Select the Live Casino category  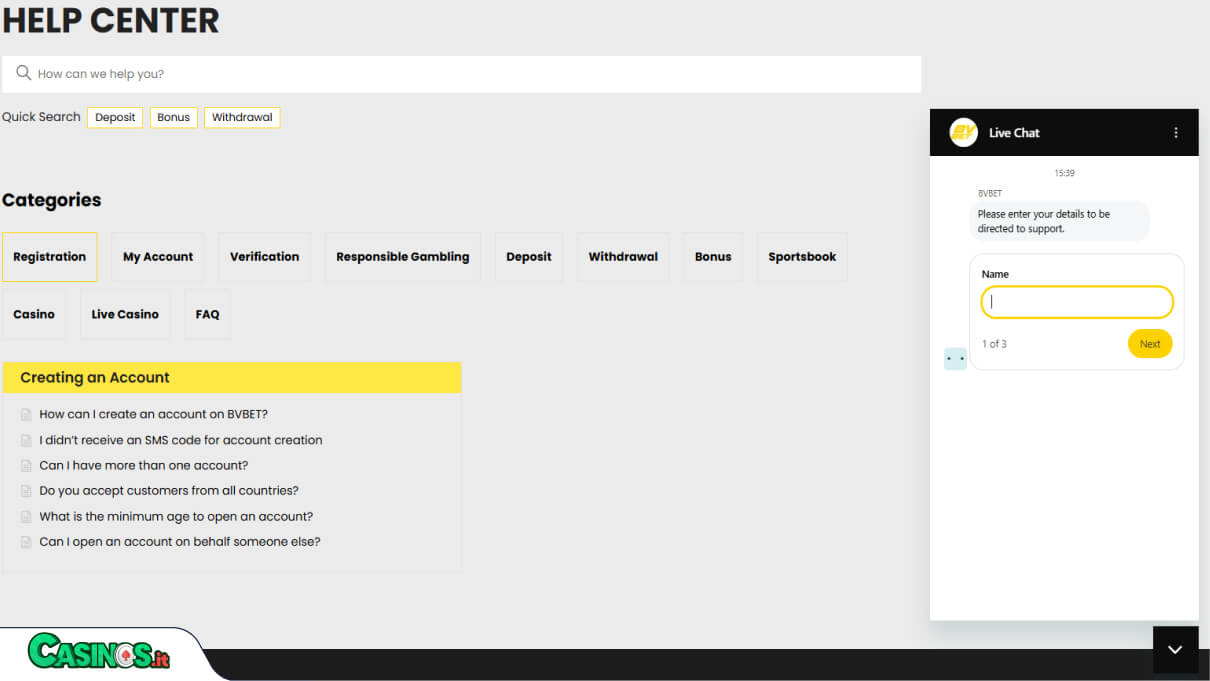tap(125, 314)
